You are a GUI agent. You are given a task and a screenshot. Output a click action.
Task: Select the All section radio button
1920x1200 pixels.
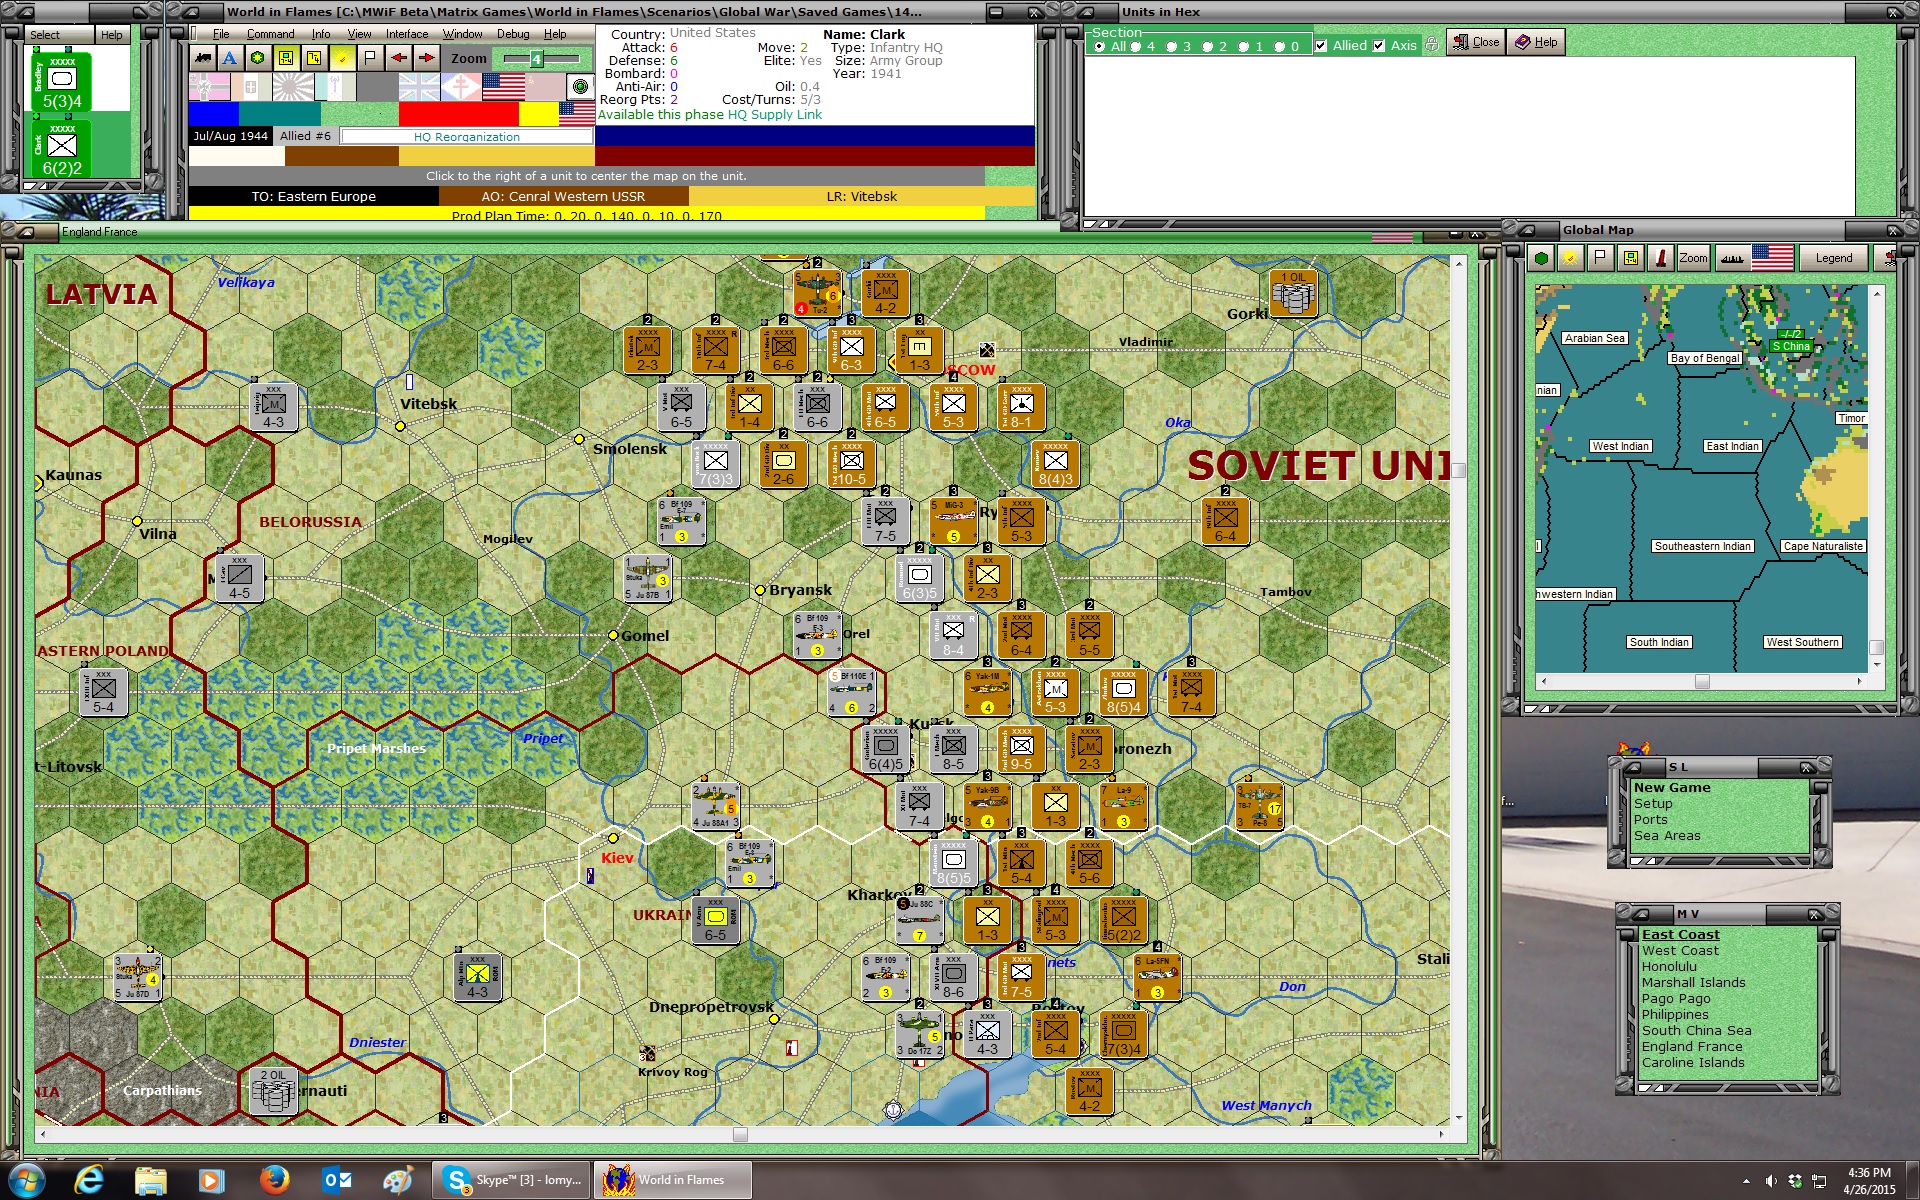[1100, 46]
